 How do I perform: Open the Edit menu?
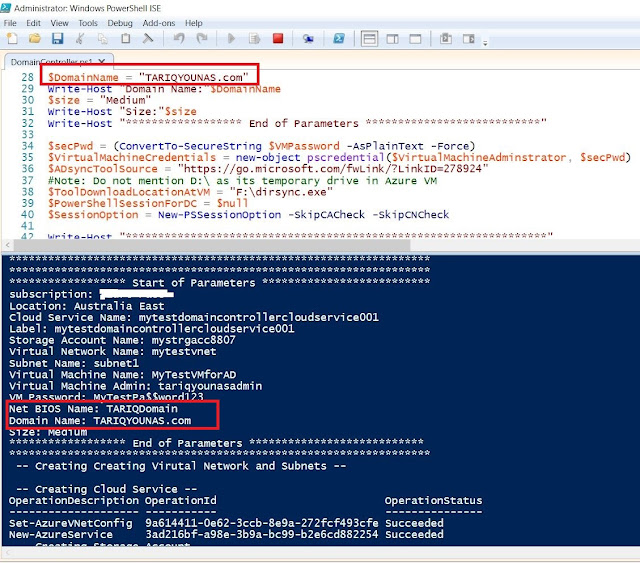pyautogui.click(x=33, y=23)
